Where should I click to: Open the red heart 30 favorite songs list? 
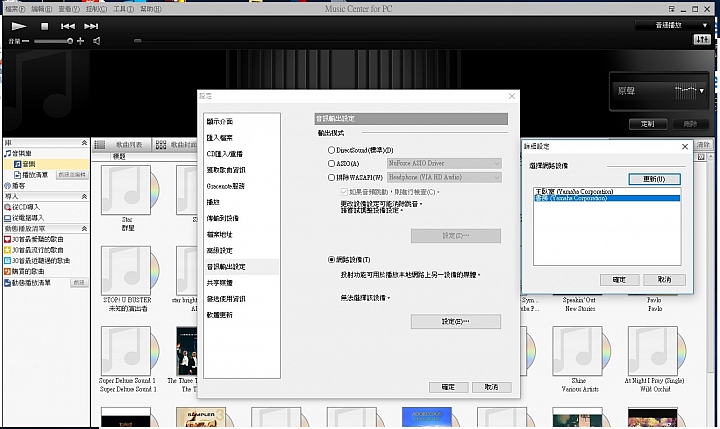click(x=34, y=239)
